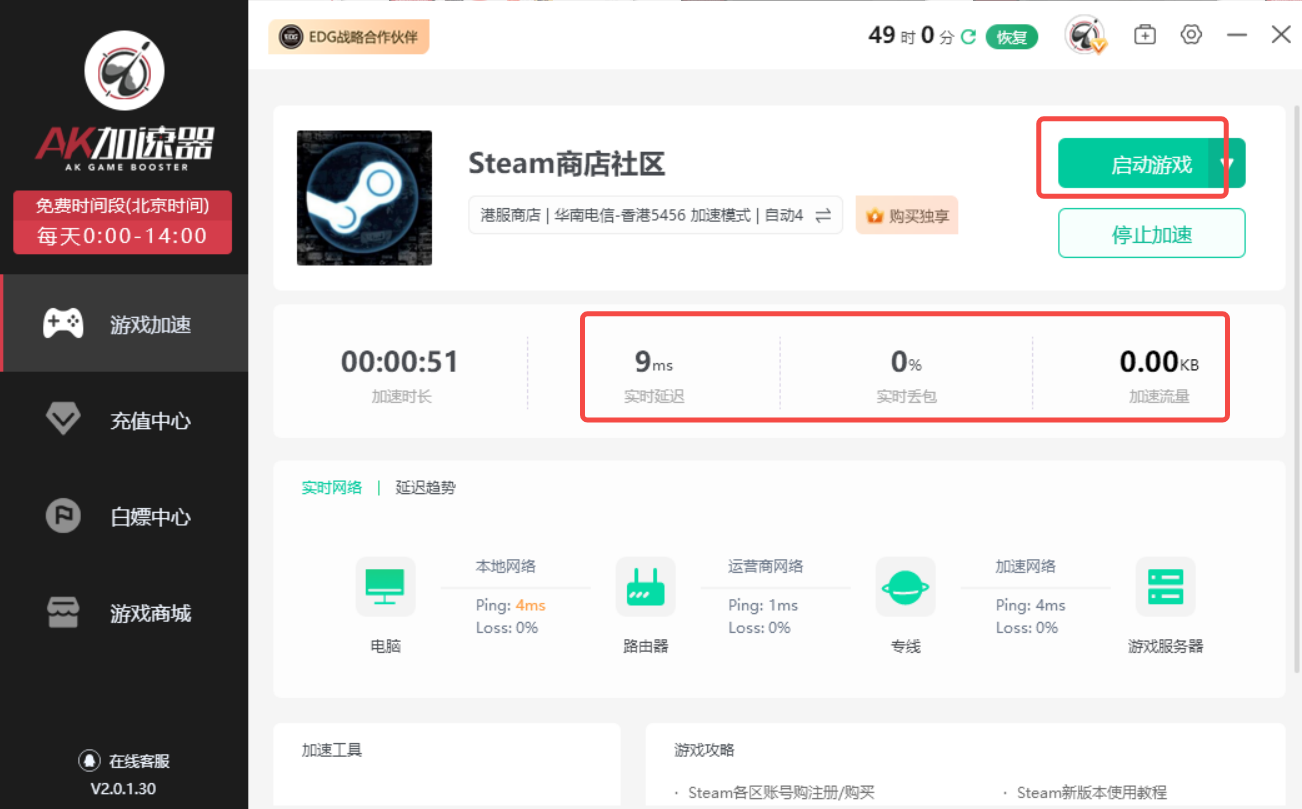Click the dedicated line planet icon

[905, 586]
